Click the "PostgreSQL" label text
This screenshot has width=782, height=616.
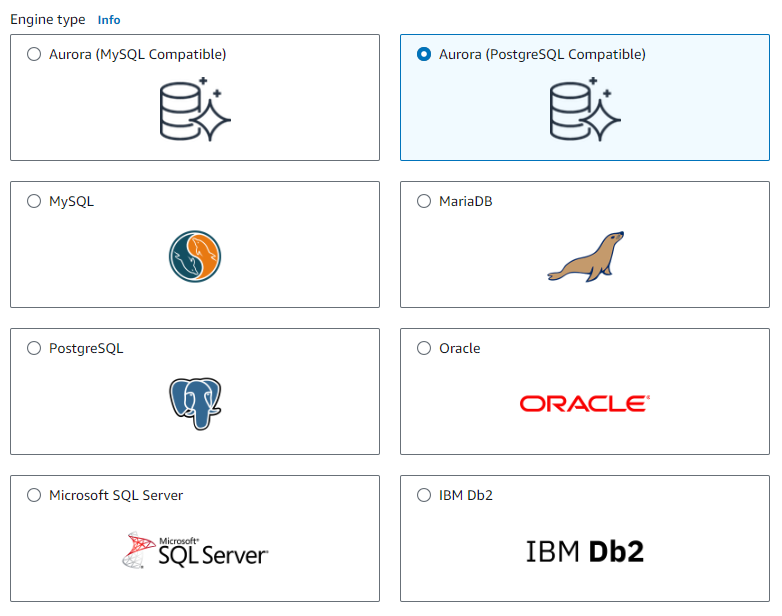click(x=86, y=349)
